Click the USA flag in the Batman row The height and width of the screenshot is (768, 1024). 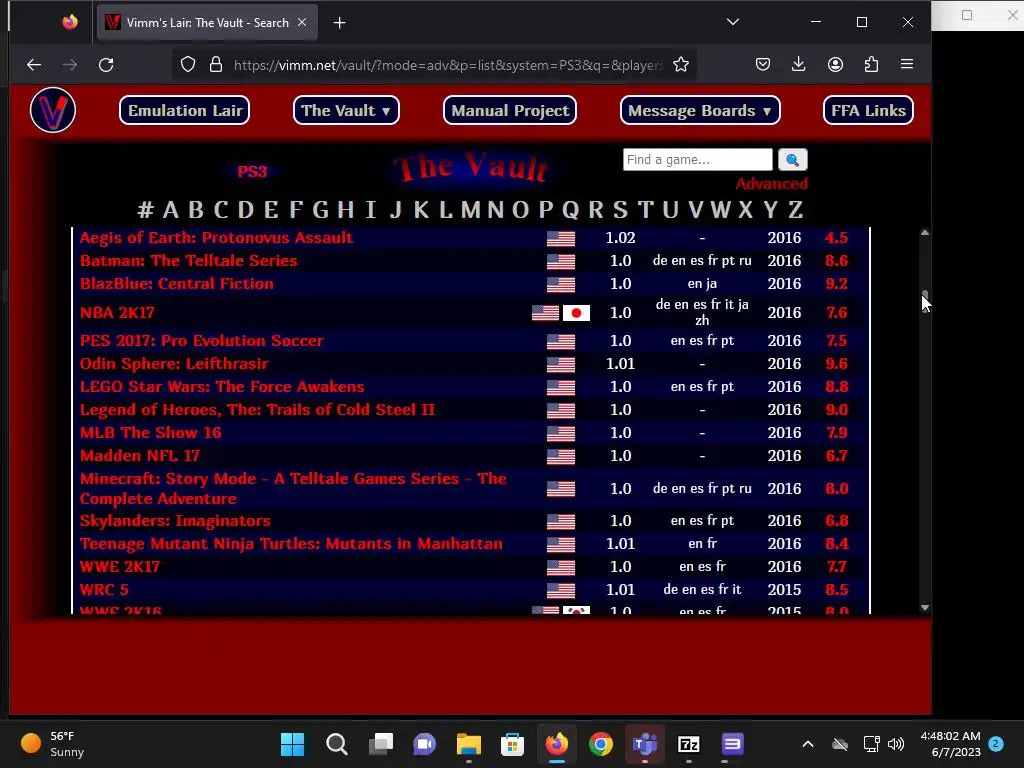click(x=561, y=261)
